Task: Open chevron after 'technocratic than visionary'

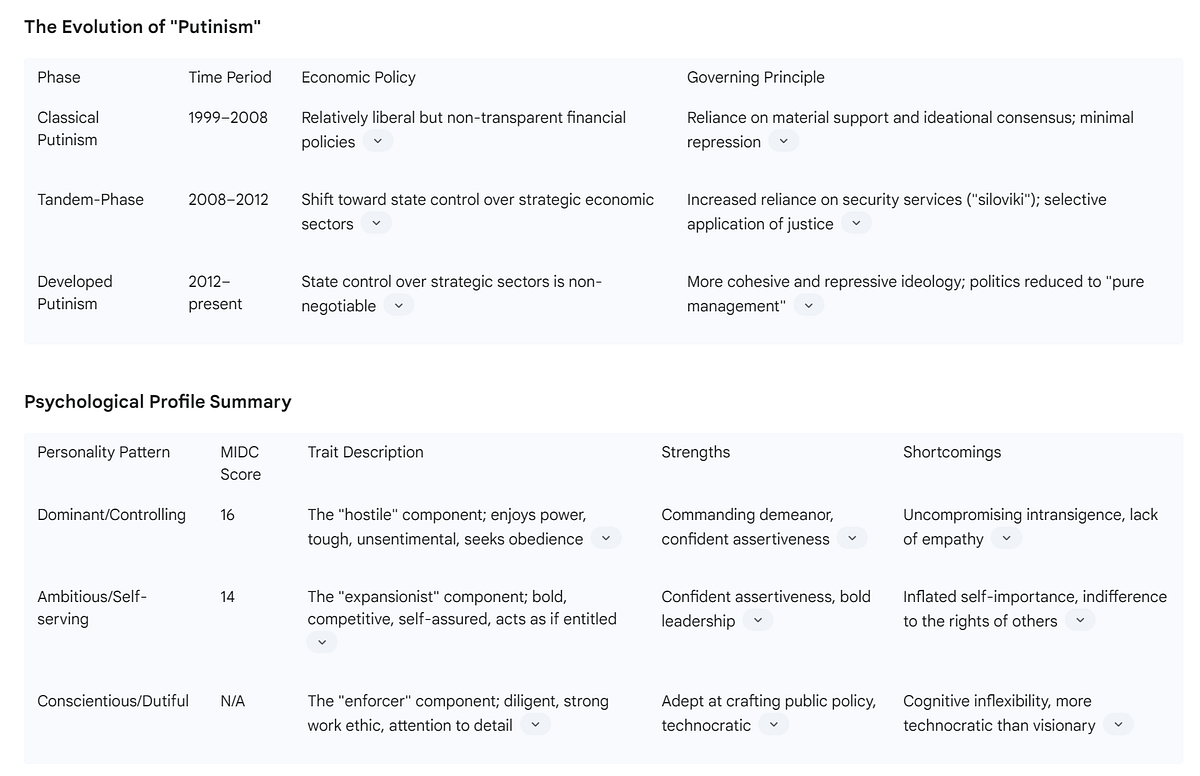Action: point(1118,725)
